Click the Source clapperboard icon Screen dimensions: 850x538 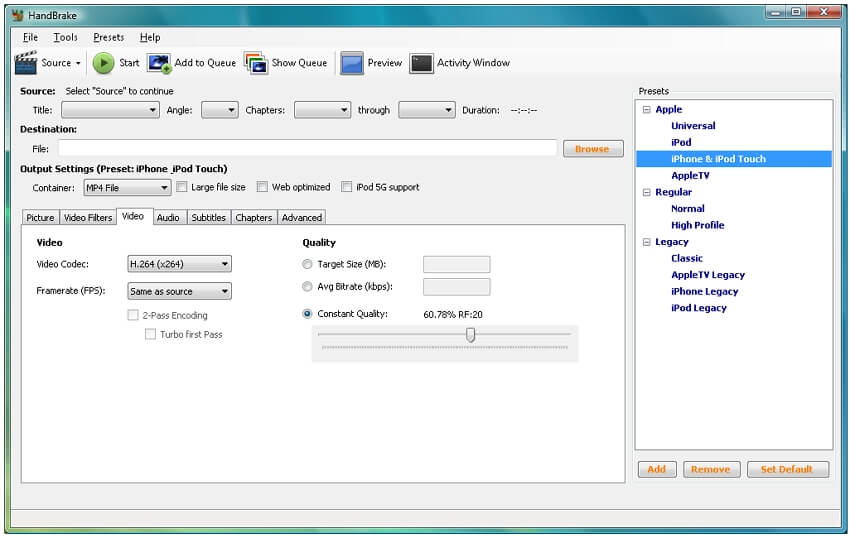[x=25, y=62]
